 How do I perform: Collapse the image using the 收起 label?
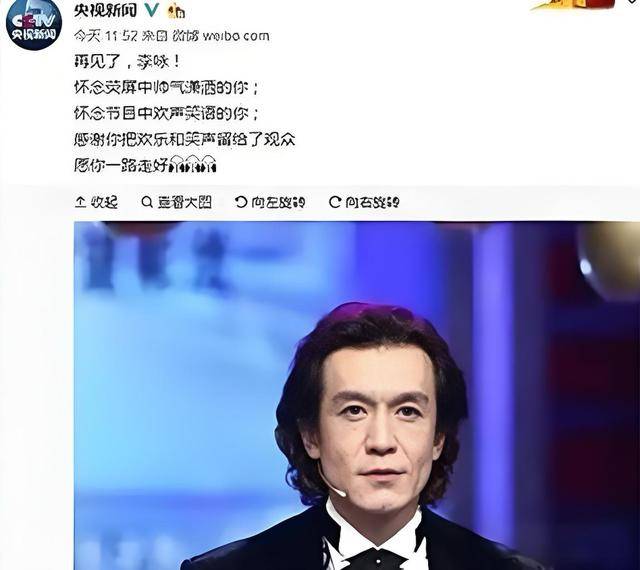[104, 202]
